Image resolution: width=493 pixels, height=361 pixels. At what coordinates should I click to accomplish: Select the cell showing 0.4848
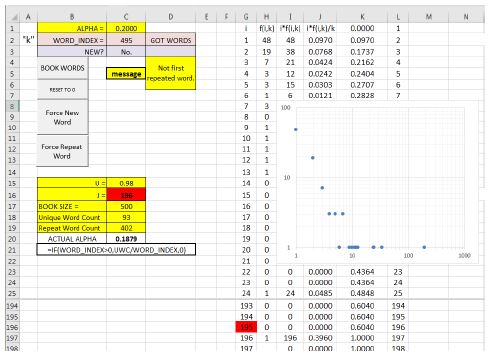point(362,293)
